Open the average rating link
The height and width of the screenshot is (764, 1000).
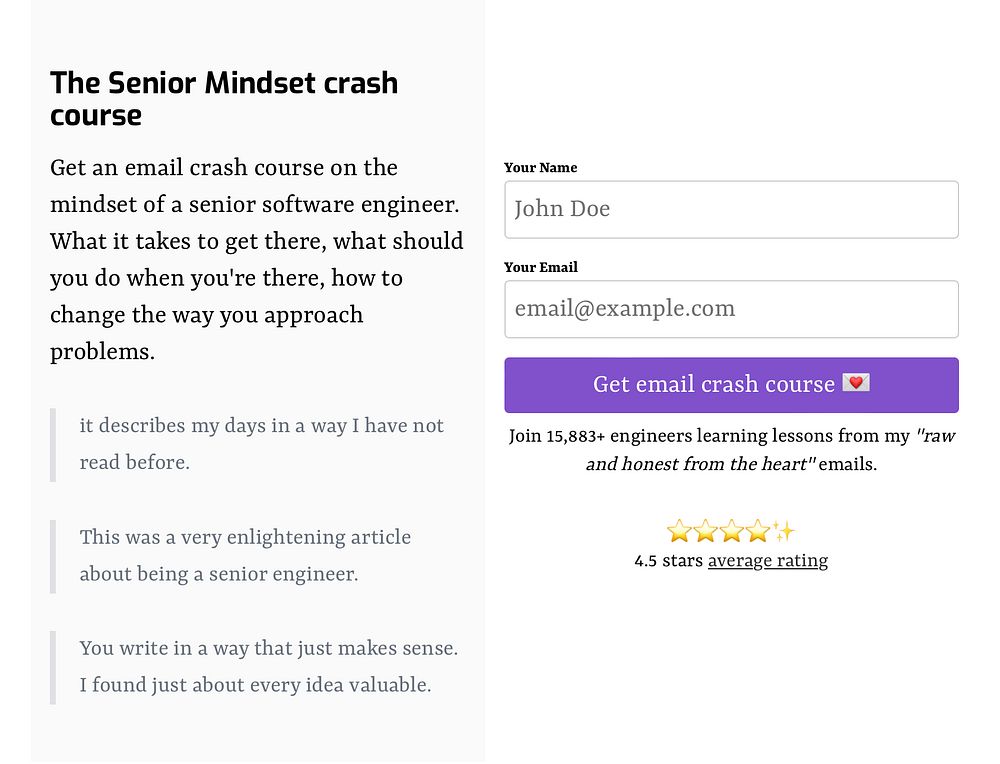767,561
